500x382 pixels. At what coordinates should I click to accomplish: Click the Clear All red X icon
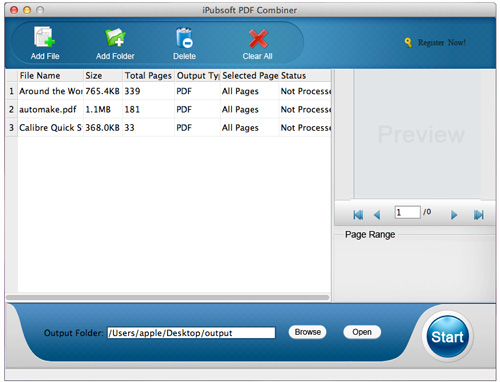(x=258, y=39)
